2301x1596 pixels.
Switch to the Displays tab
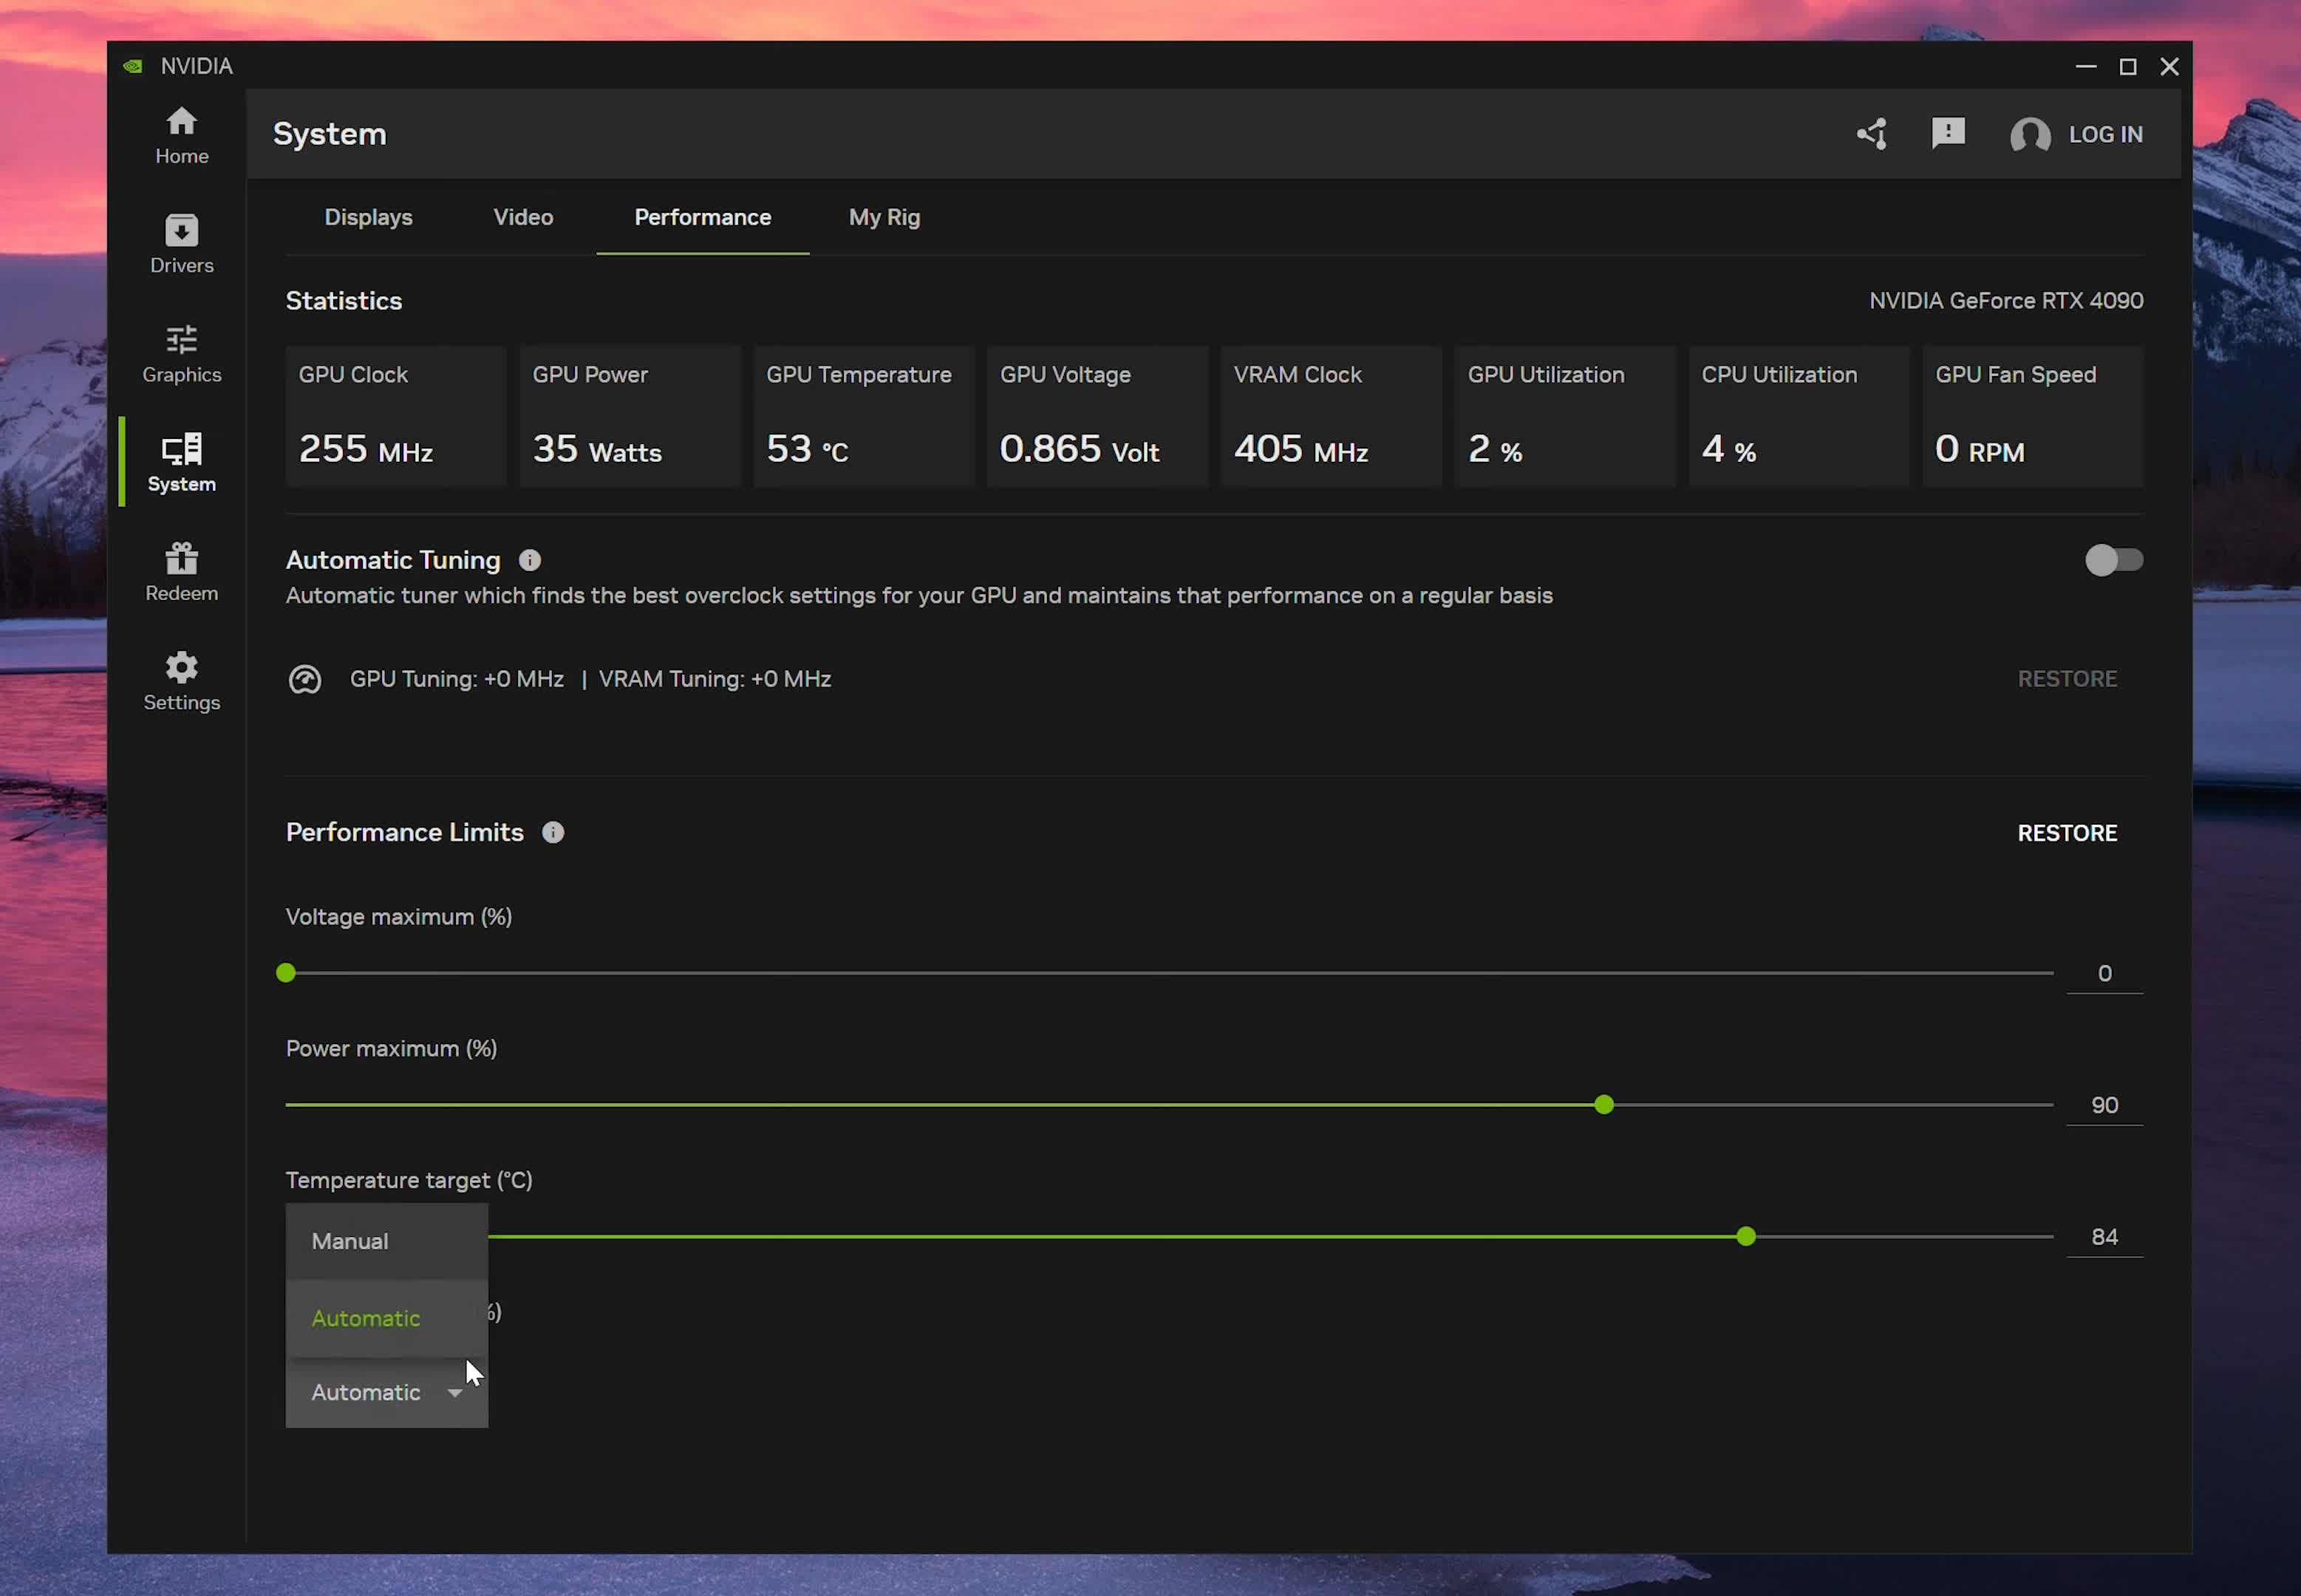click(368, 217)
